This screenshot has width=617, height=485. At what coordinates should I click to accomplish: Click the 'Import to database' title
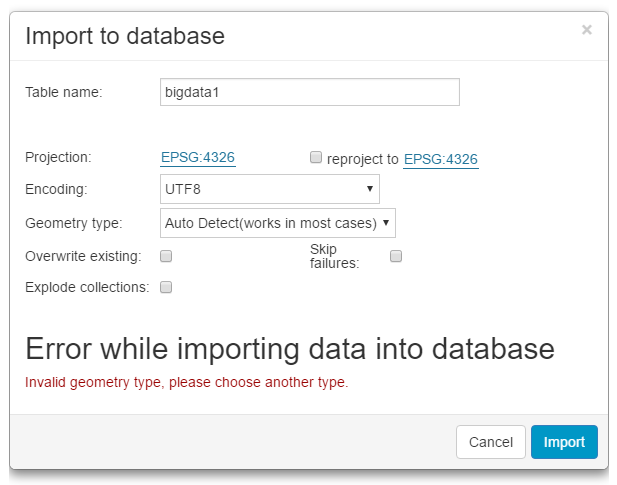coord(125,36)
